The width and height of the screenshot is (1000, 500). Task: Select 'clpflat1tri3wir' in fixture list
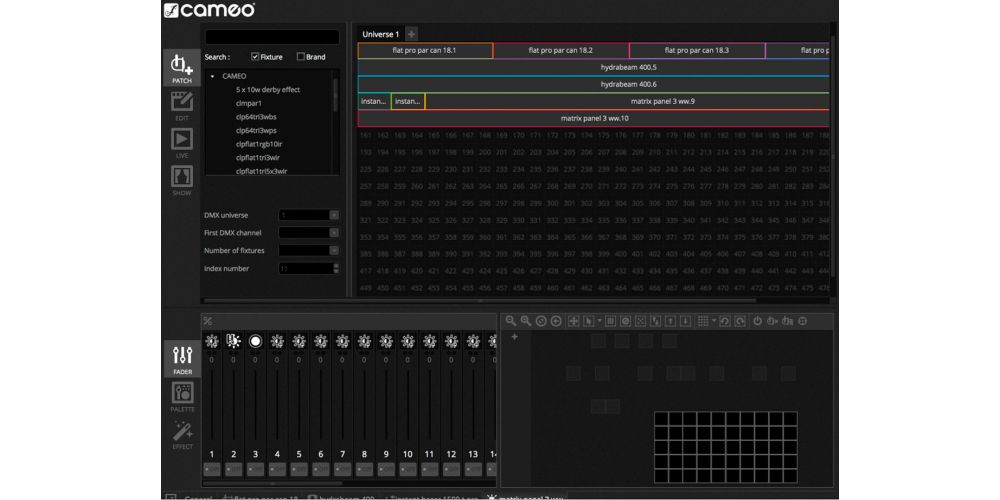click(x=259, y=158)
